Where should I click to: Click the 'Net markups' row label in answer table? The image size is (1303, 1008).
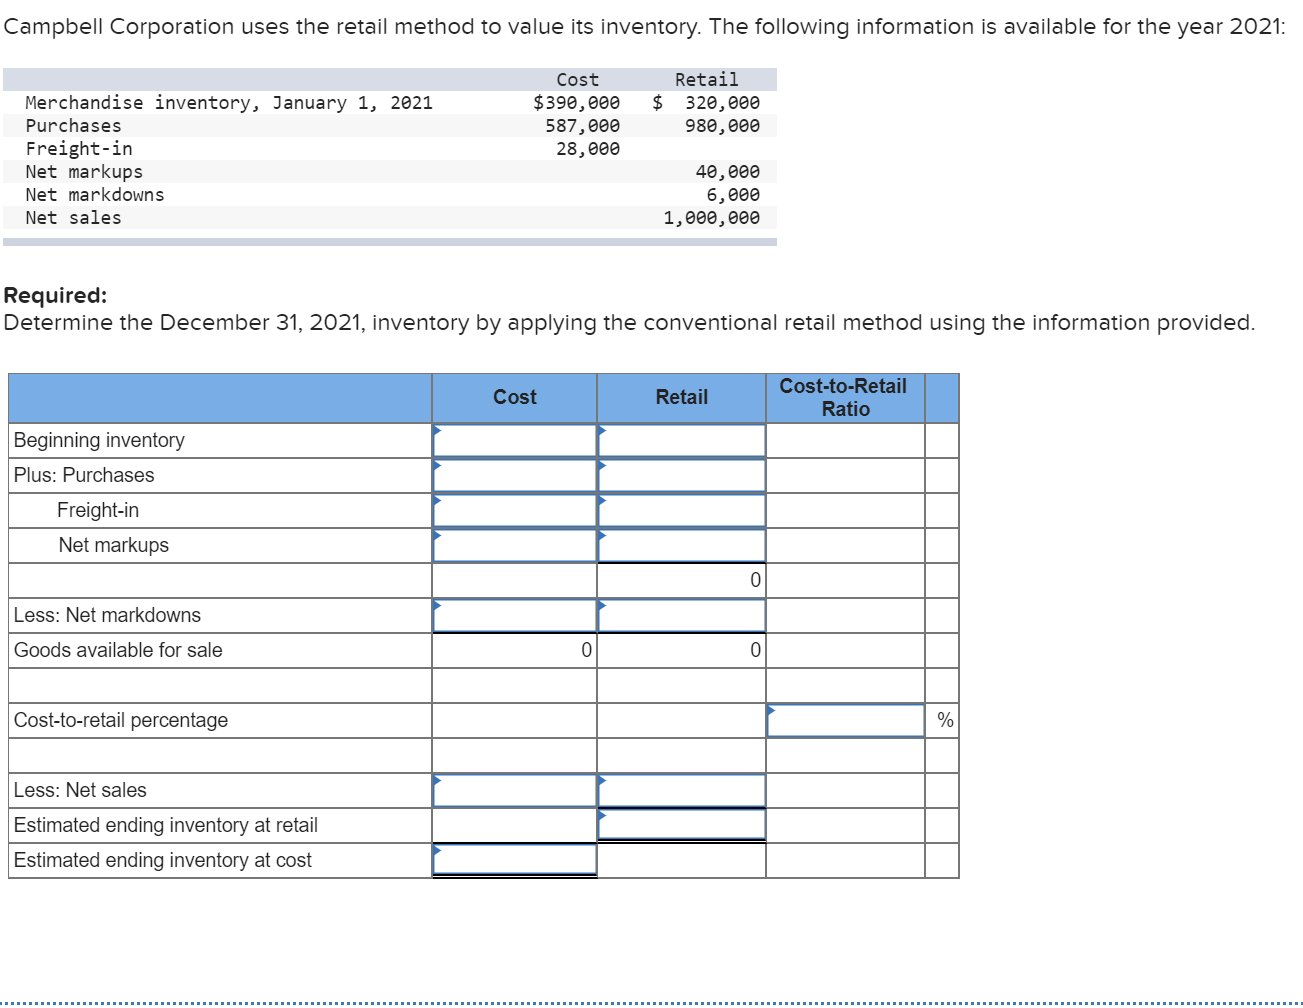point(114,545)
